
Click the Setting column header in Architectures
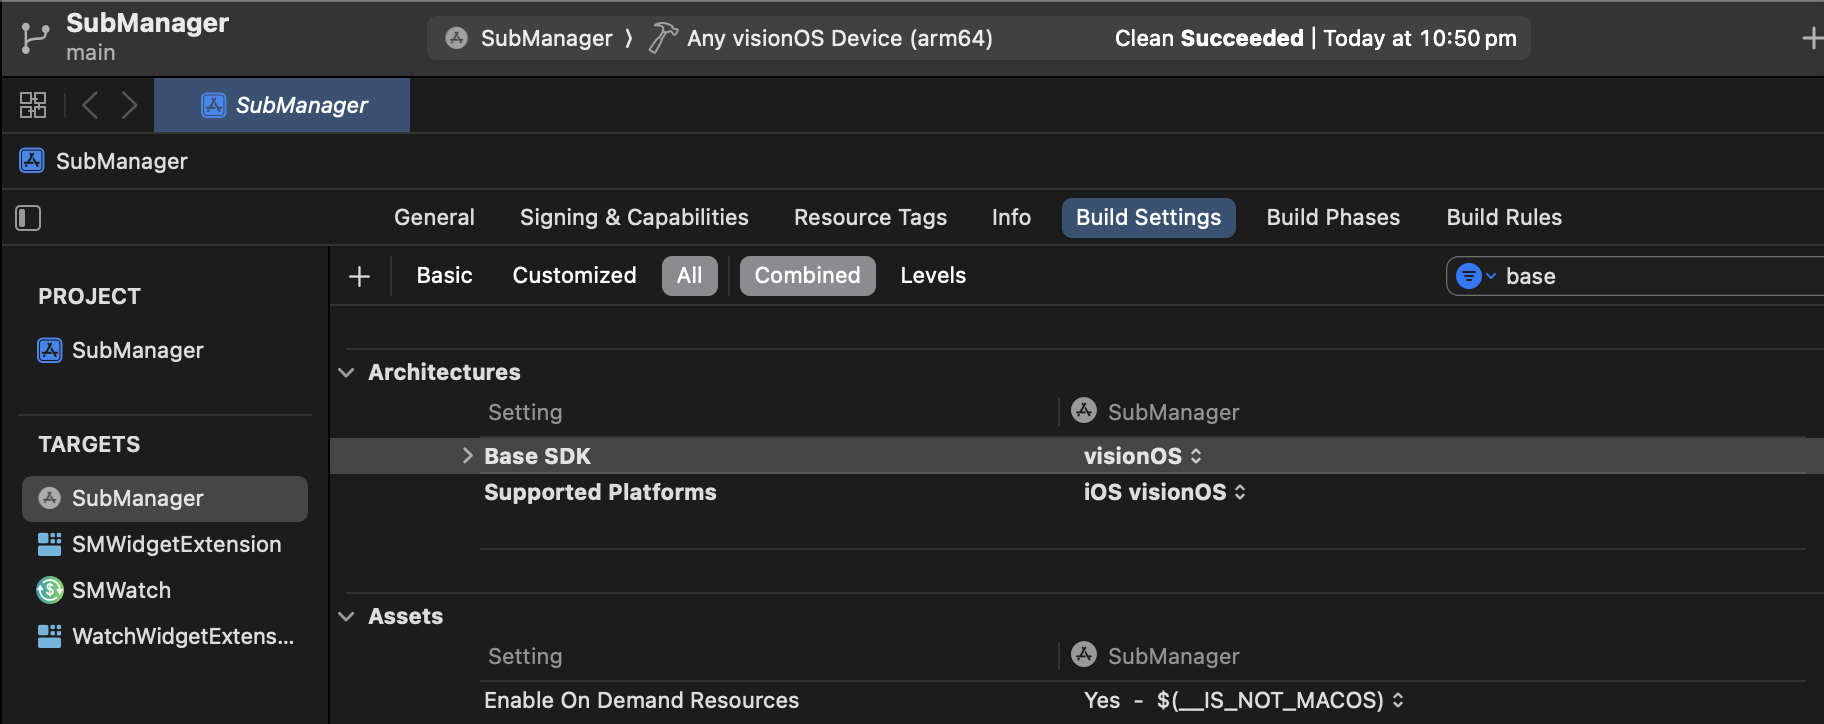pos(525,412)
